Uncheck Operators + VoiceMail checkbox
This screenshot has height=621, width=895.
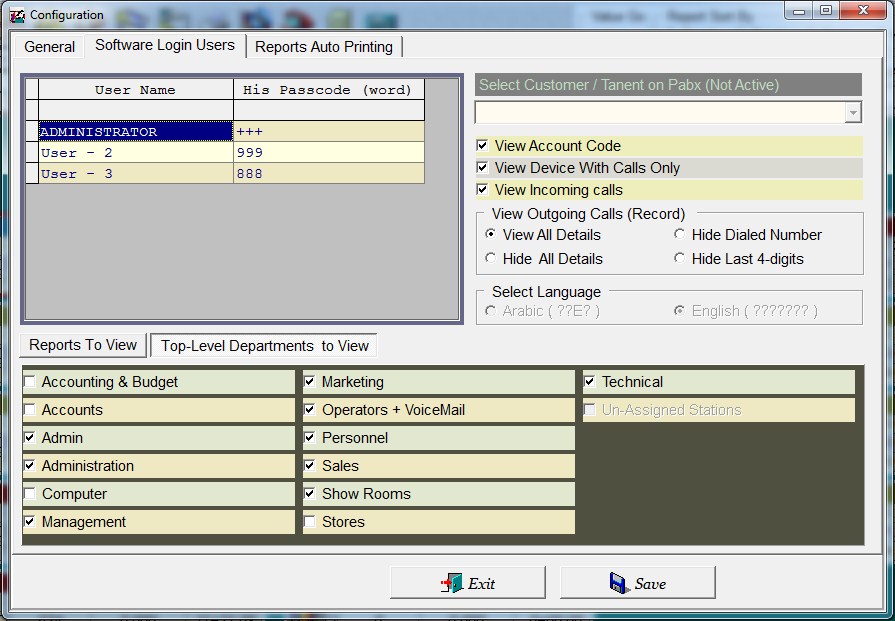[310, 409]
